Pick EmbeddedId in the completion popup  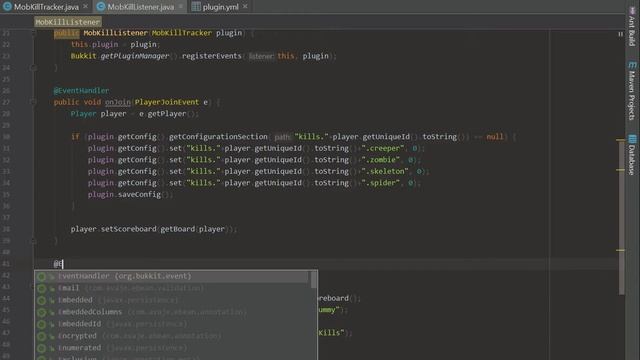pyautogui.click(x=172, y=324)
